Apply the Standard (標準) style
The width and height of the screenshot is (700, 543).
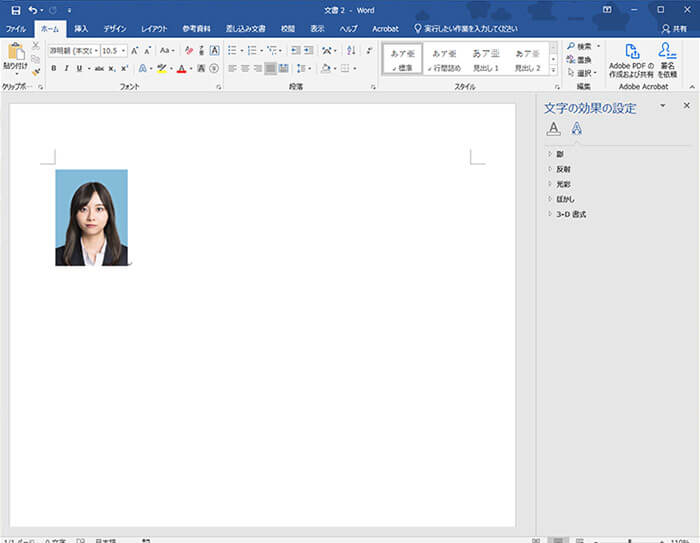pos(403,59)
